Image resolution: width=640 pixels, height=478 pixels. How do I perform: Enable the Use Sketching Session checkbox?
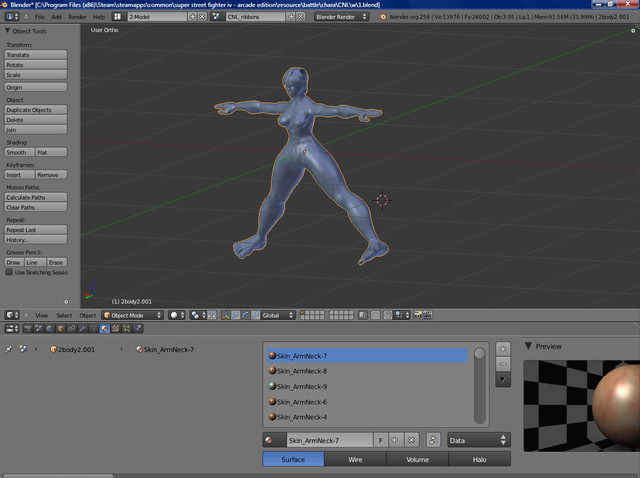pyautogui.click(x=9, y=272)
